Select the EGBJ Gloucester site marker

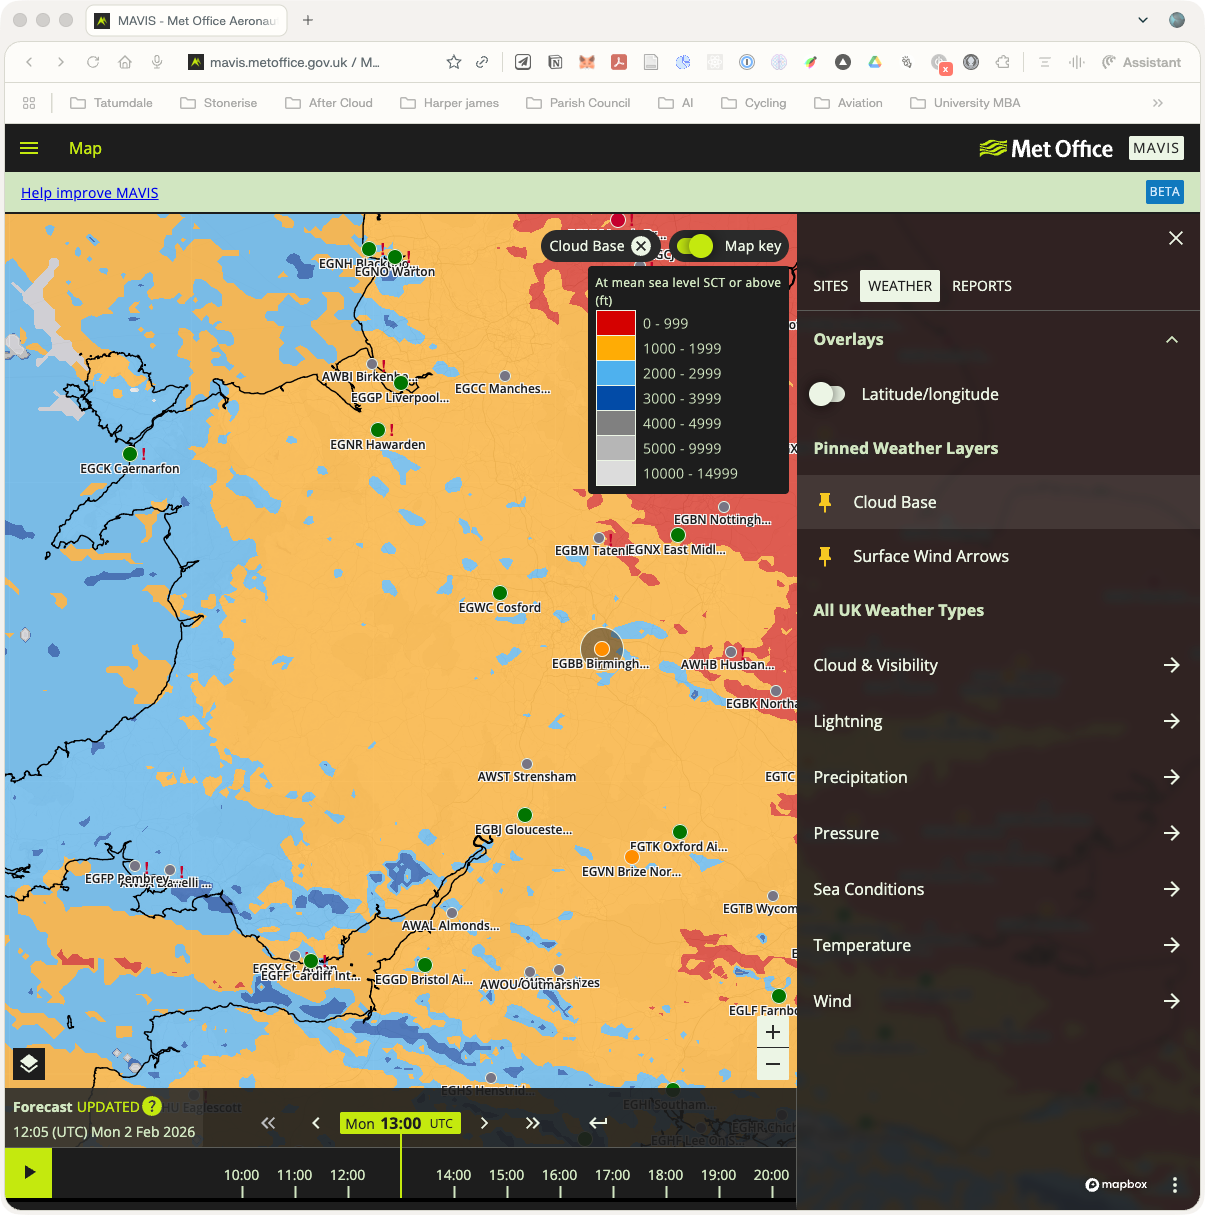(525, 815)
